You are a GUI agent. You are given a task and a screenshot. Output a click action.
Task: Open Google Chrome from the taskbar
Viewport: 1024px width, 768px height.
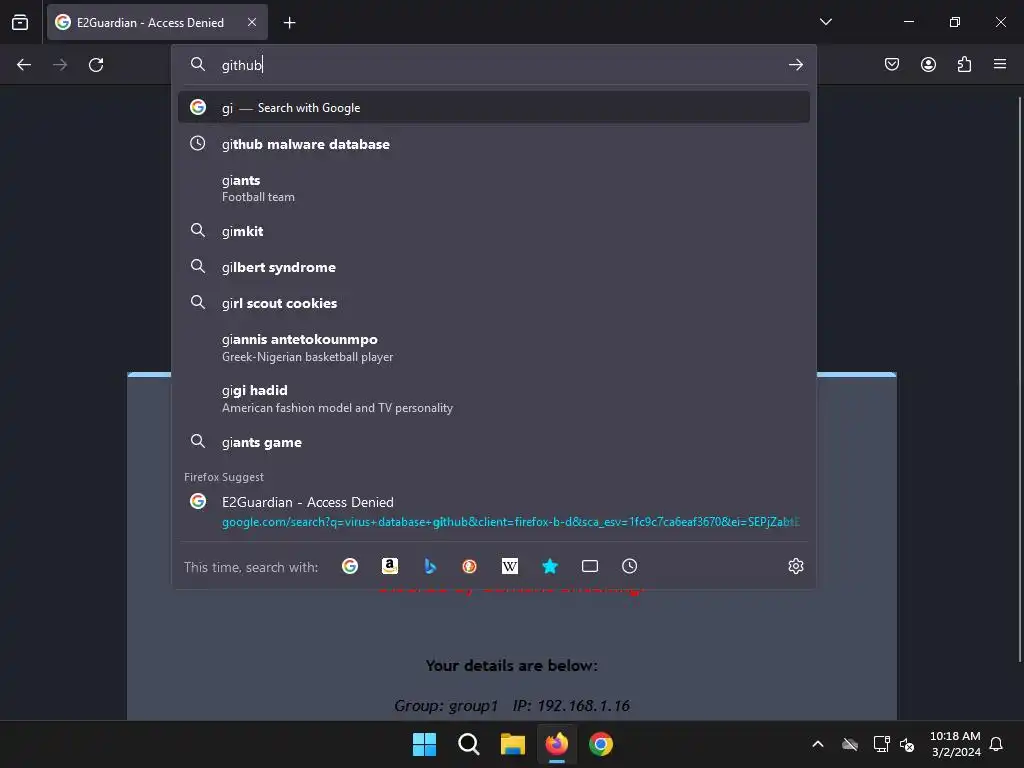tap(601, 744)
